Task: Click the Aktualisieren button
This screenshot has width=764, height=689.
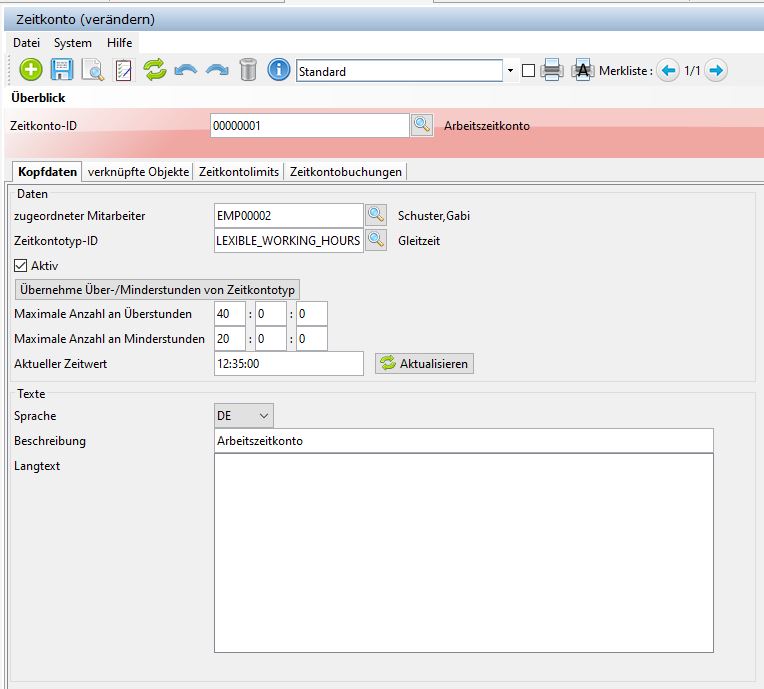Action: [424, 364]
